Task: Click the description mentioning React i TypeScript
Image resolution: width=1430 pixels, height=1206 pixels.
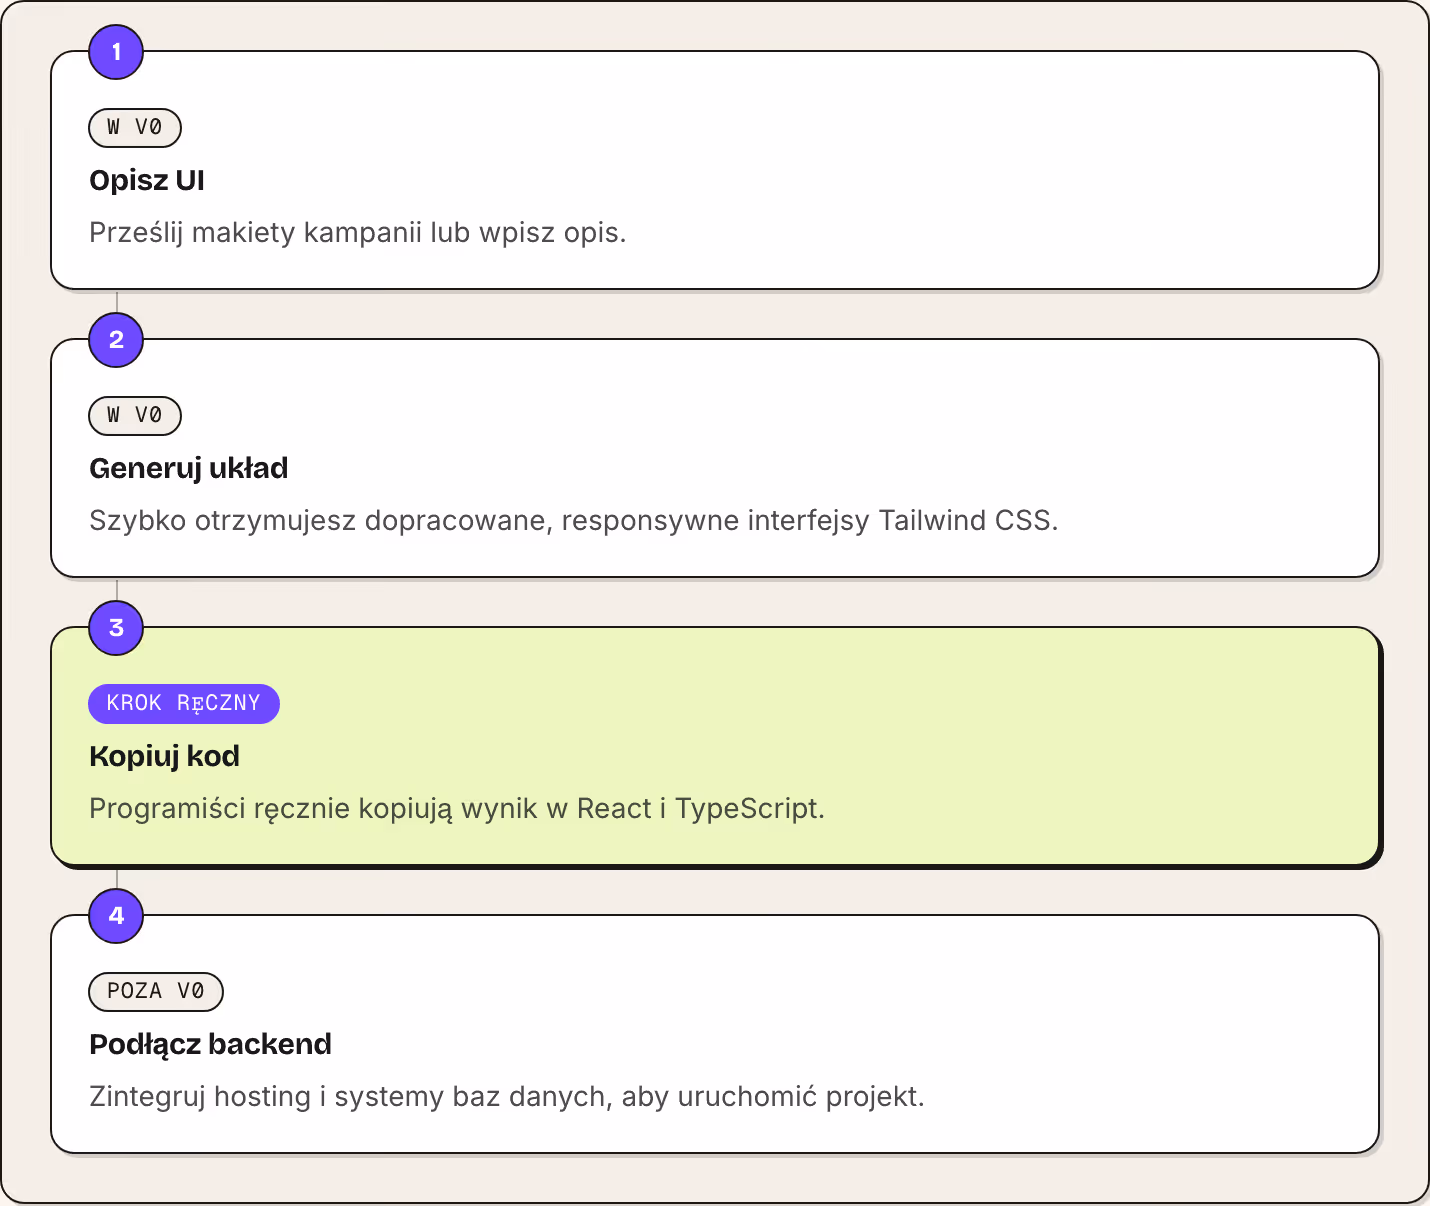Action: coord(457,809)
